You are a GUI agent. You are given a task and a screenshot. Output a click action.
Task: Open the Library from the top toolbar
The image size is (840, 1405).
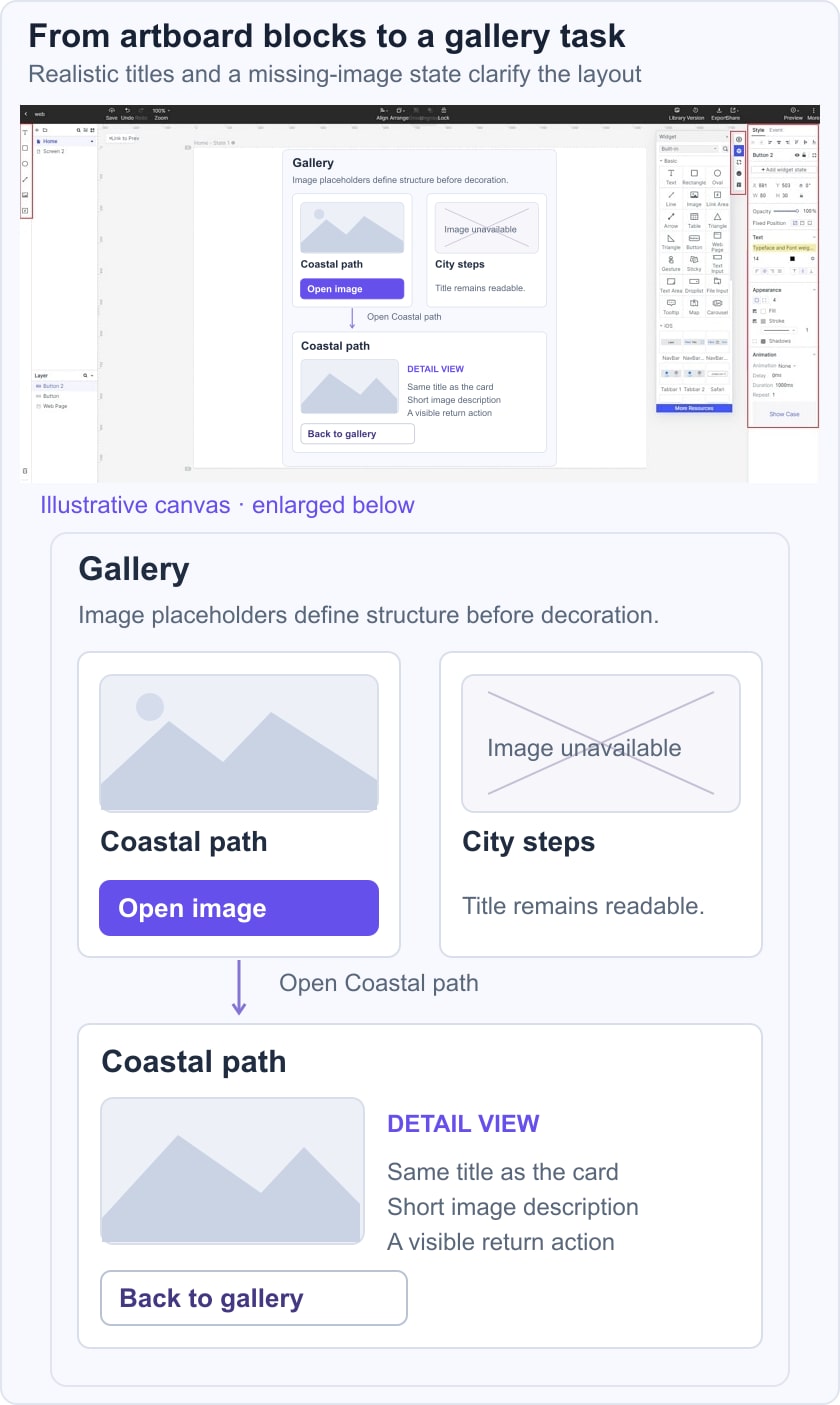677,113
